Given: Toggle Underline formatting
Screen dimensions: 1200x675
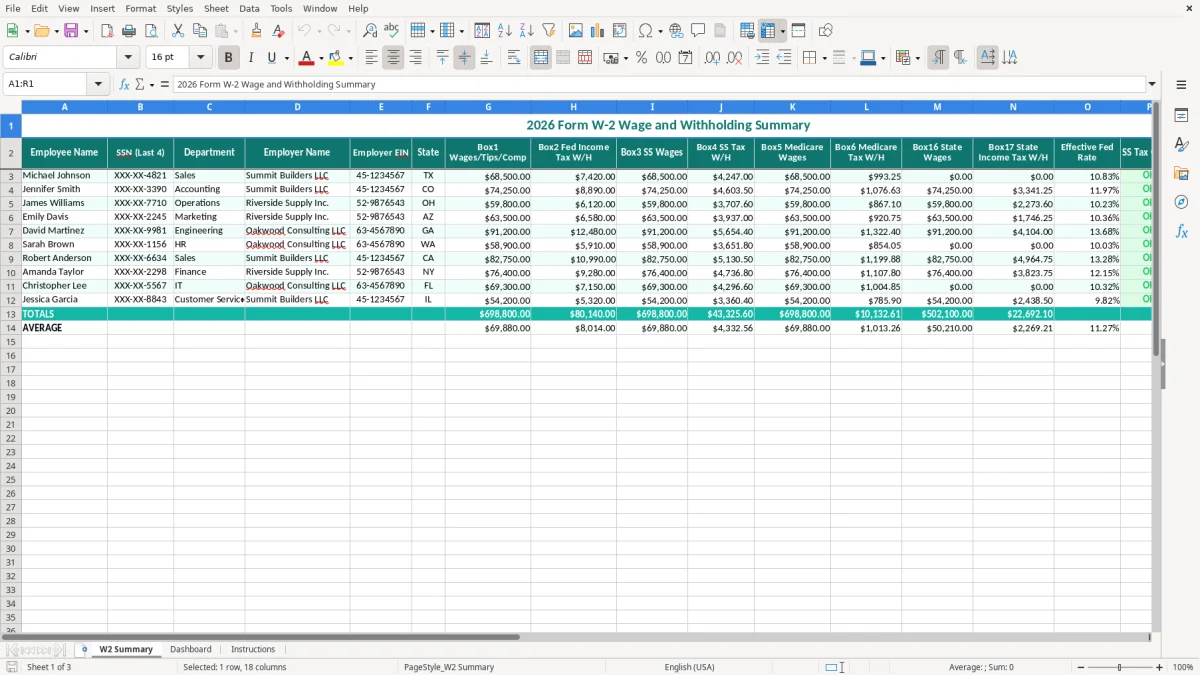Looking at the screenshot, I should coord(271,58).
